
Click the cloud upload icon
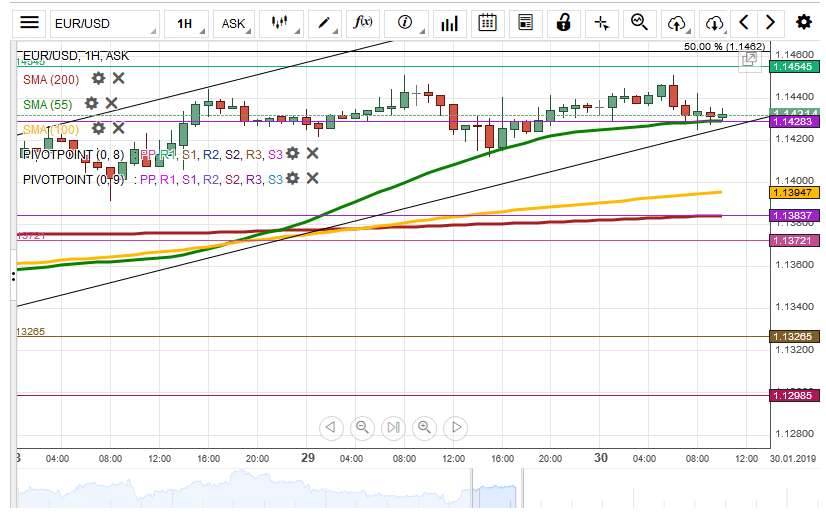coord(677,22)
